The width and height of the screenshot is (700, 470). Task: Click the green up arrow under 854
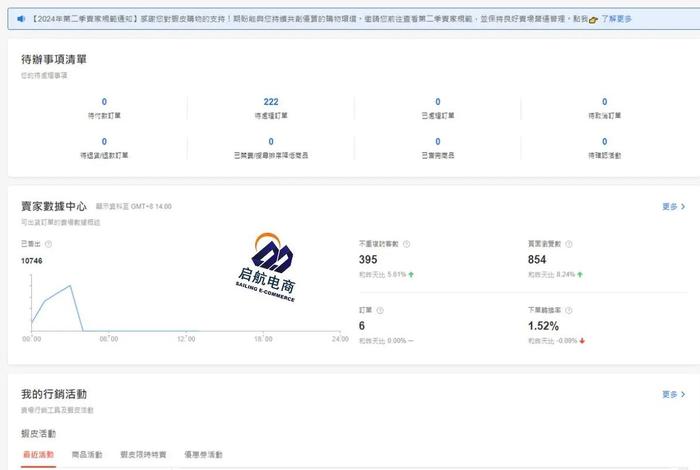(580, 275)
